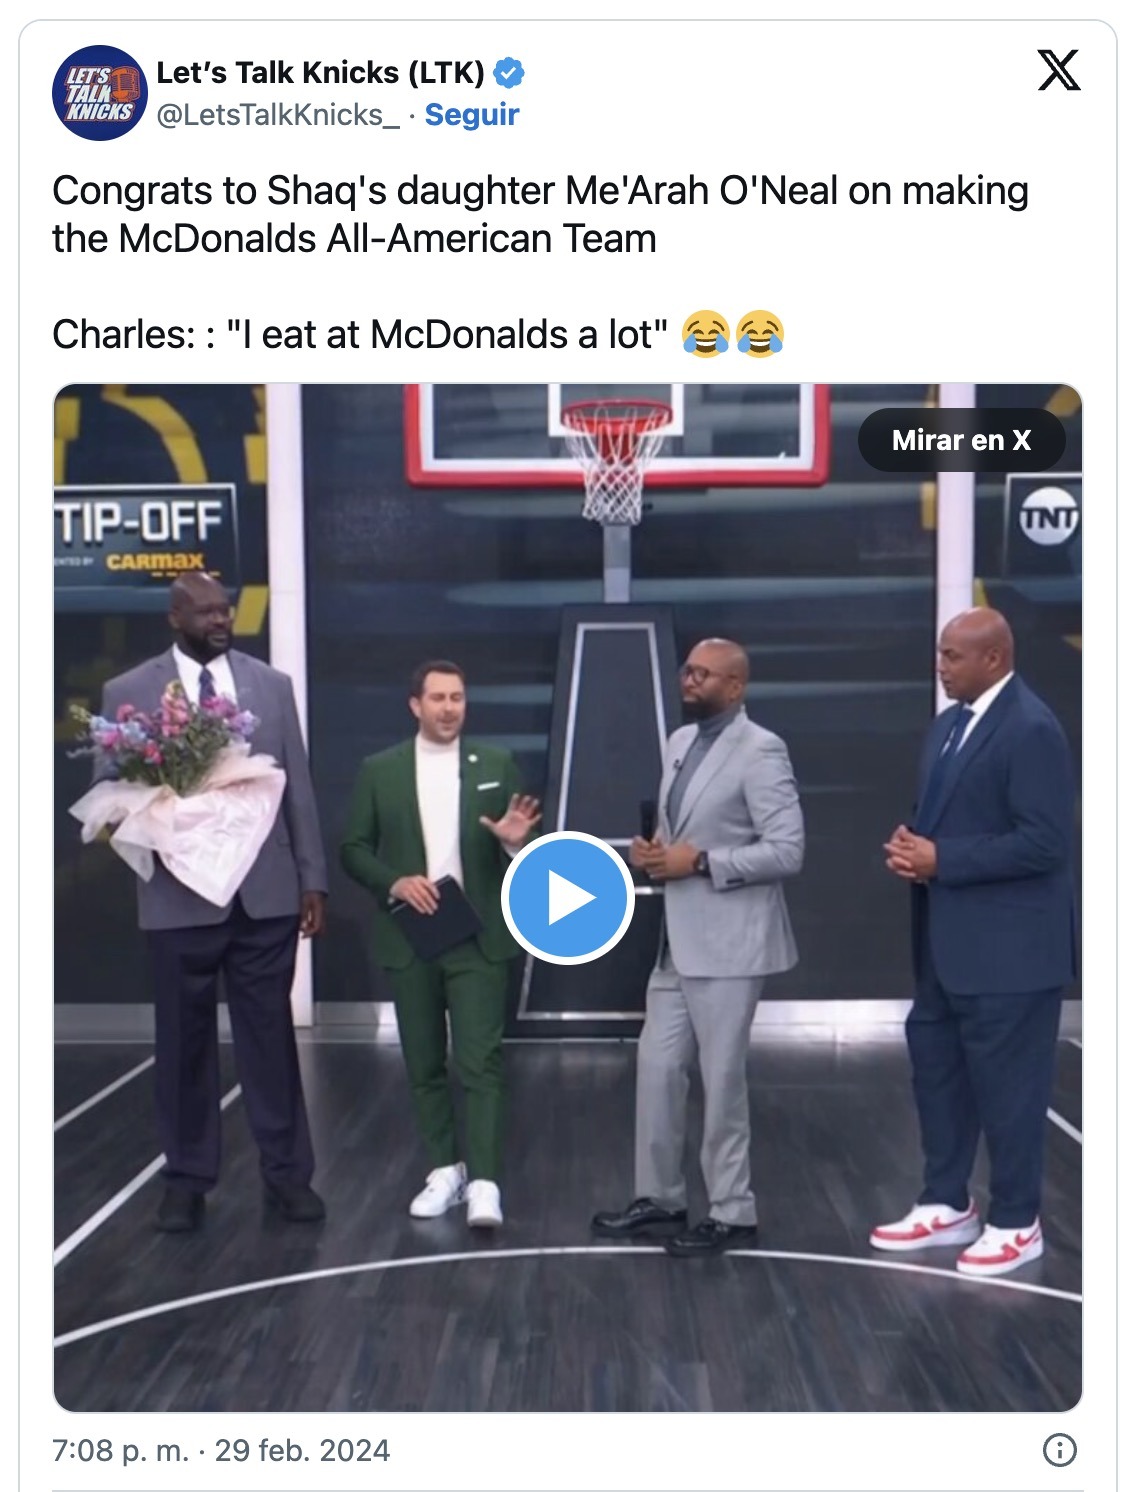
Task: Click the laughing-crying emojis in the tweet
Action: 733,334
